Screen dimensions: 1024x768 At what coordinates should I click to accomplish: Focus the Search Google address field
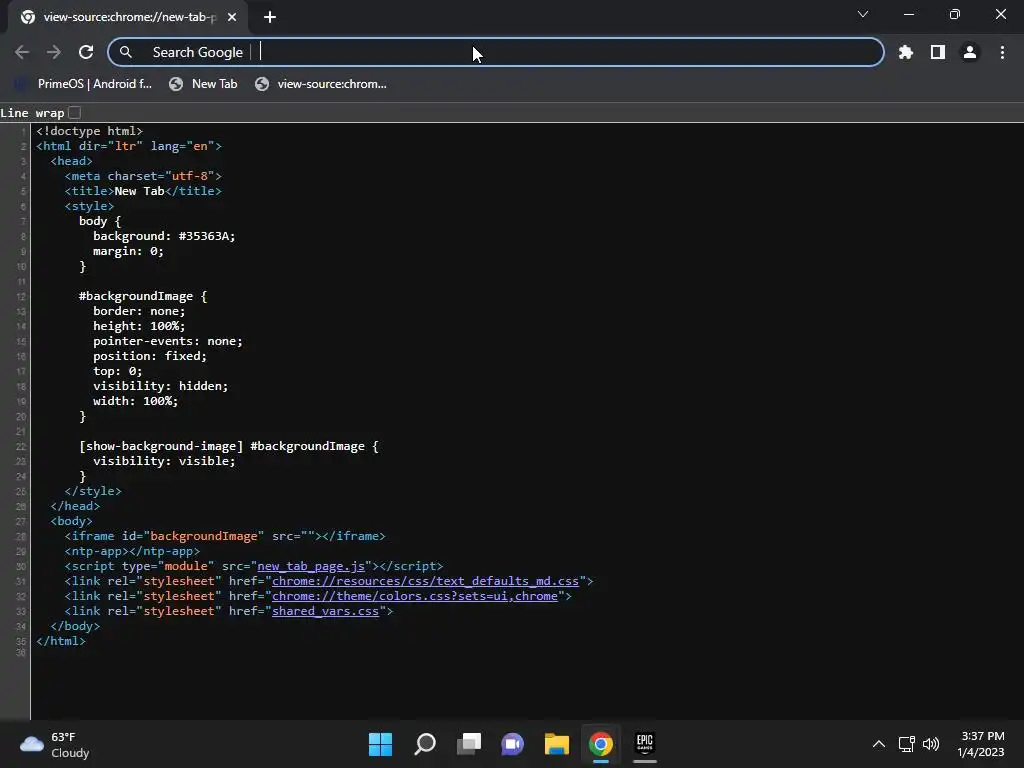click(x=496, y=52)
